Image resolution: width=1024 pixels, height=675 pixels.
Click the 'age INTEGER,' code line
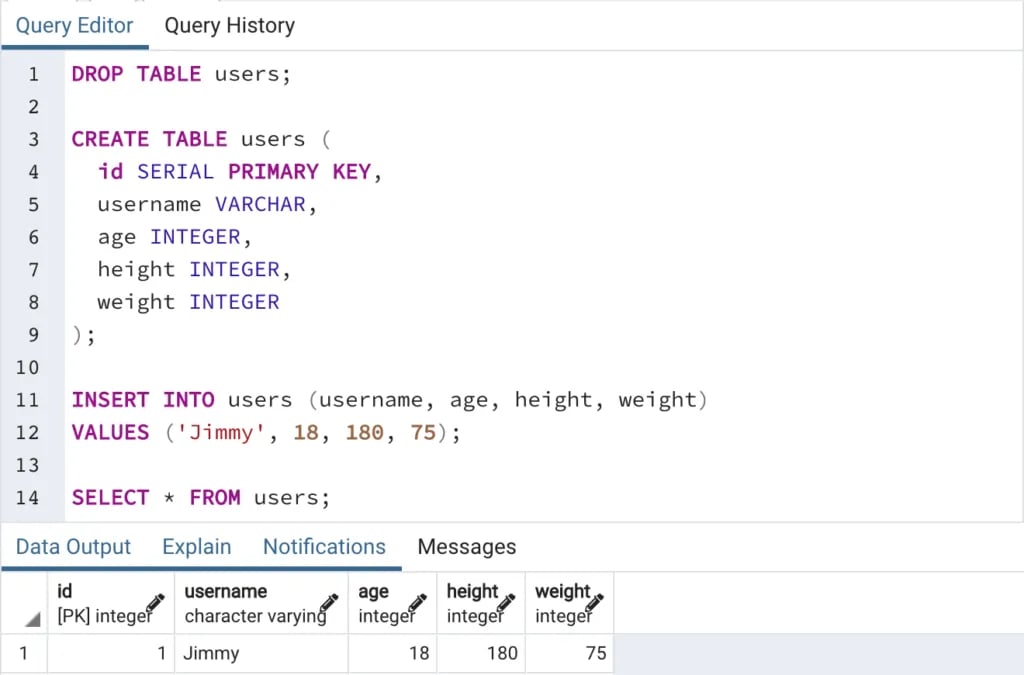coord(174,237)
